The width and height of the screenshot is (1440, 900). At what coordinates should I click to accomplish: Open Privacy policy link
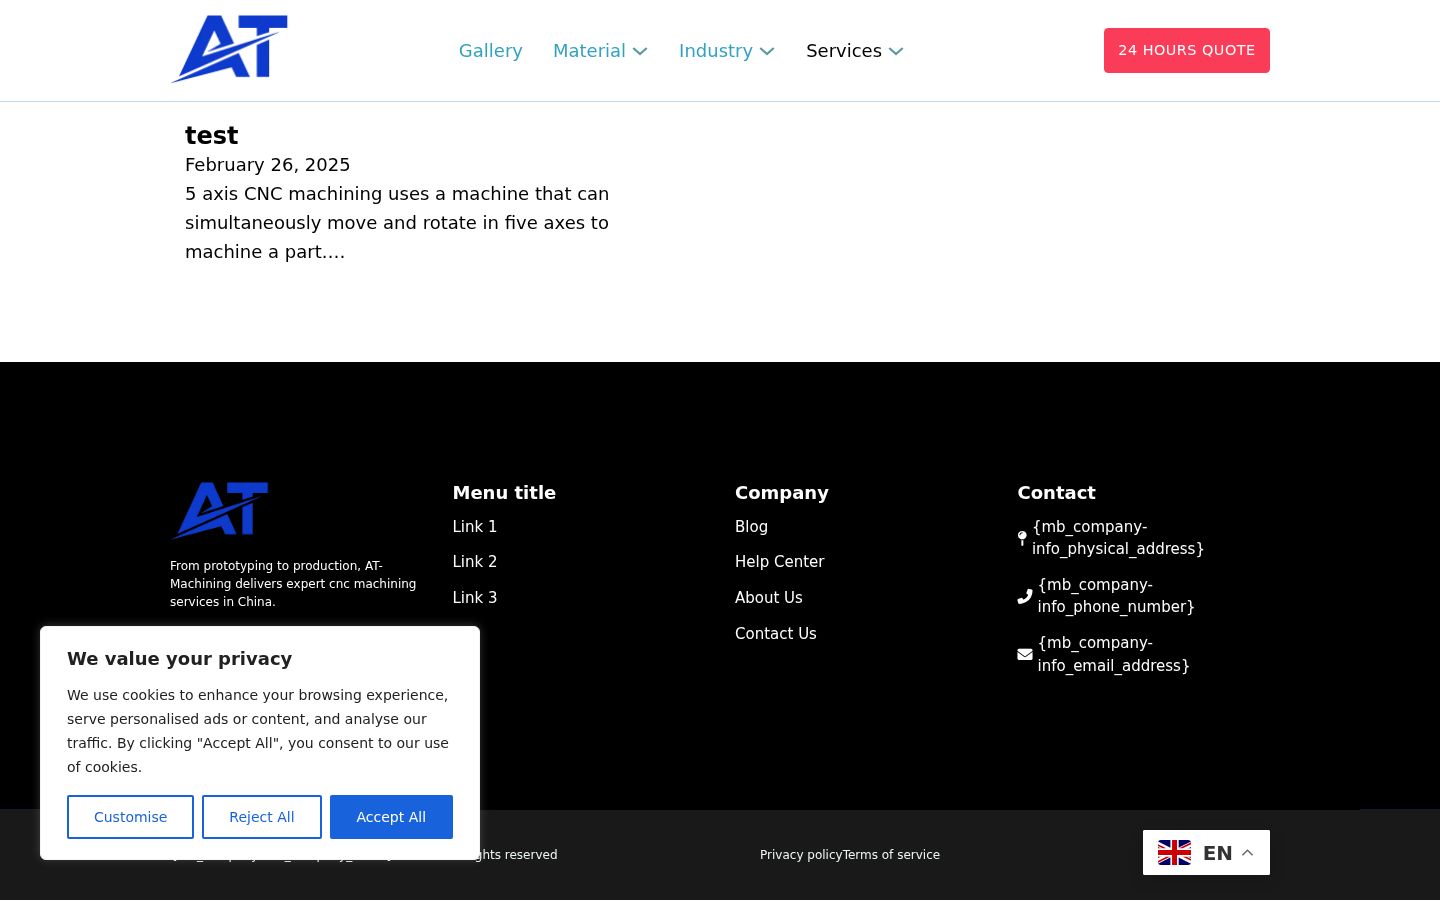tap(800, 855)
